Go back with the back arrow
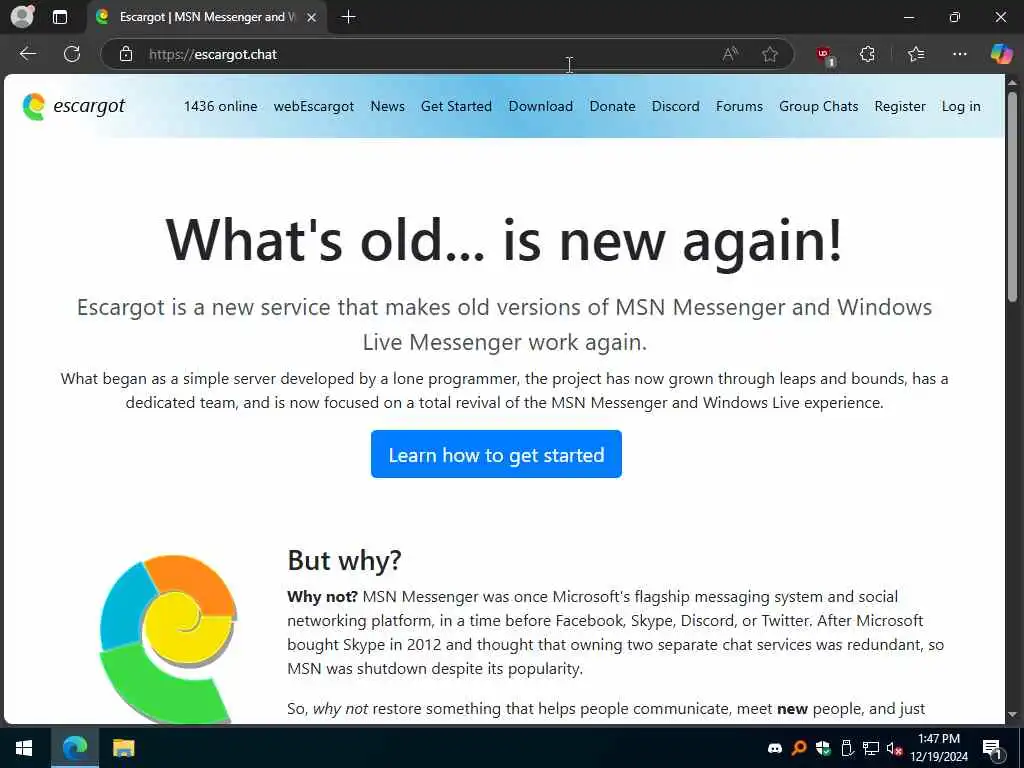This screenshot has height=768, width=1024. coord(27,54)
